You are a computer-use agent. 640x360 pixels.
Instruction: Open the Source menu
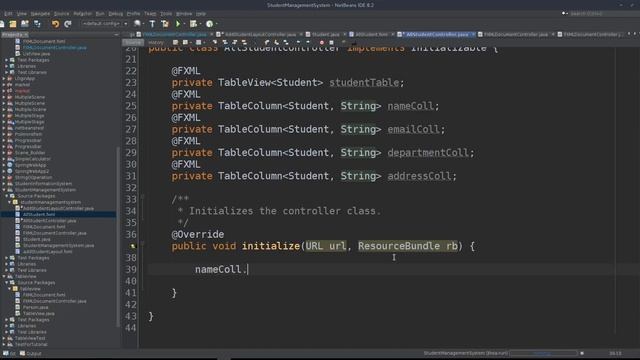click(x=62, y=13)
